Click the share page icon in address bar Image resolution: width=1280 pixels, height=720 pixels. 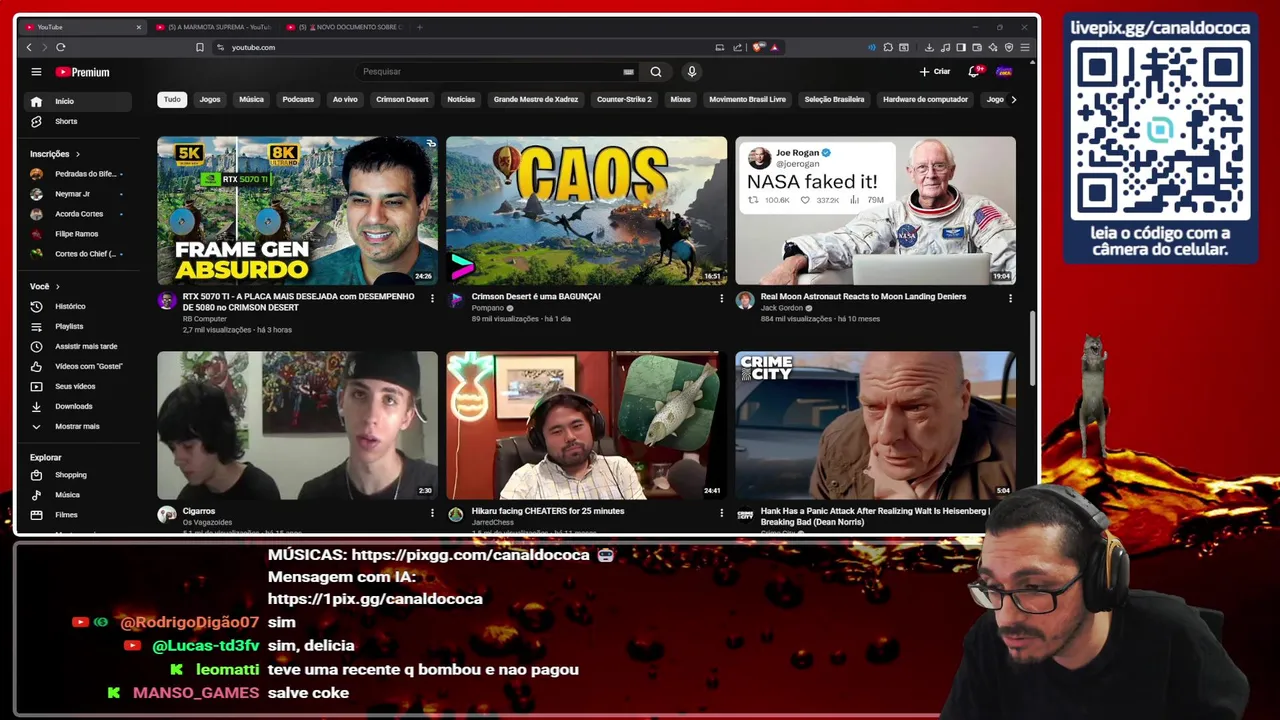coord(738,47)
